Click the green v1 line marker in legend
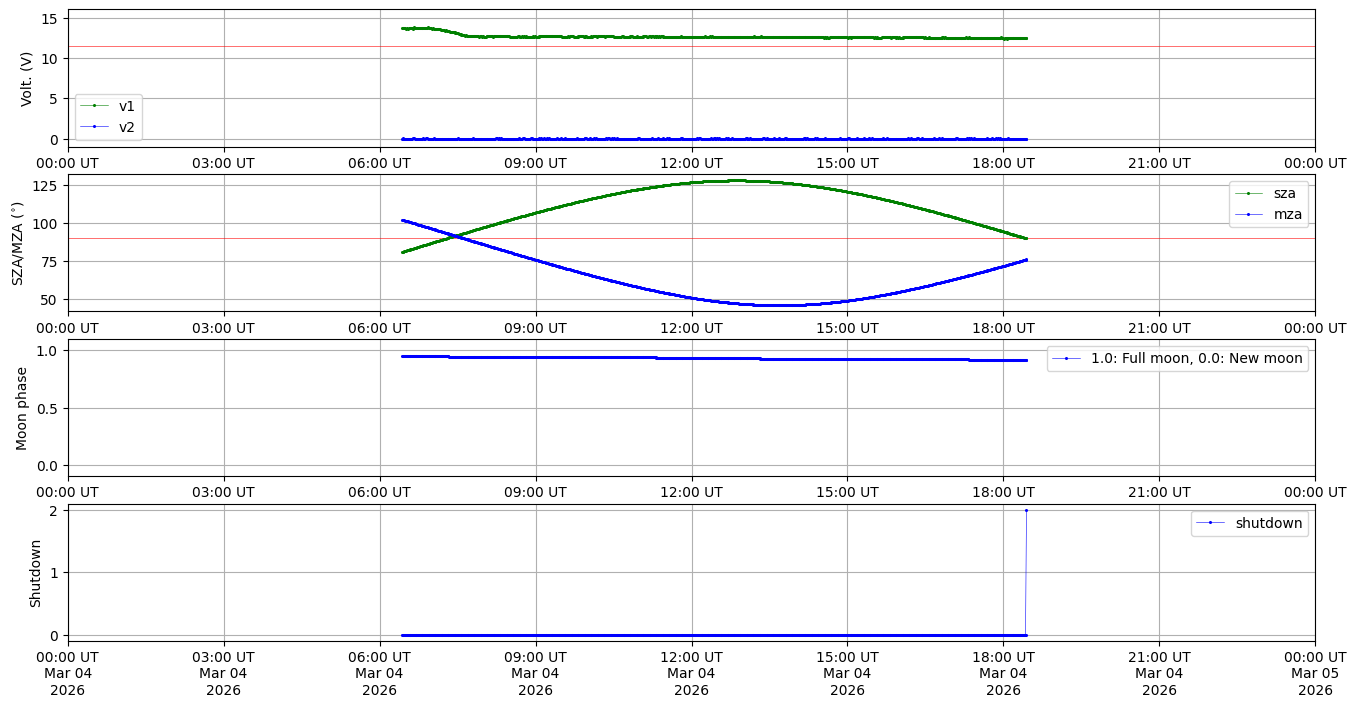Viewport: 1356px width, 707px height. point(94,106)
